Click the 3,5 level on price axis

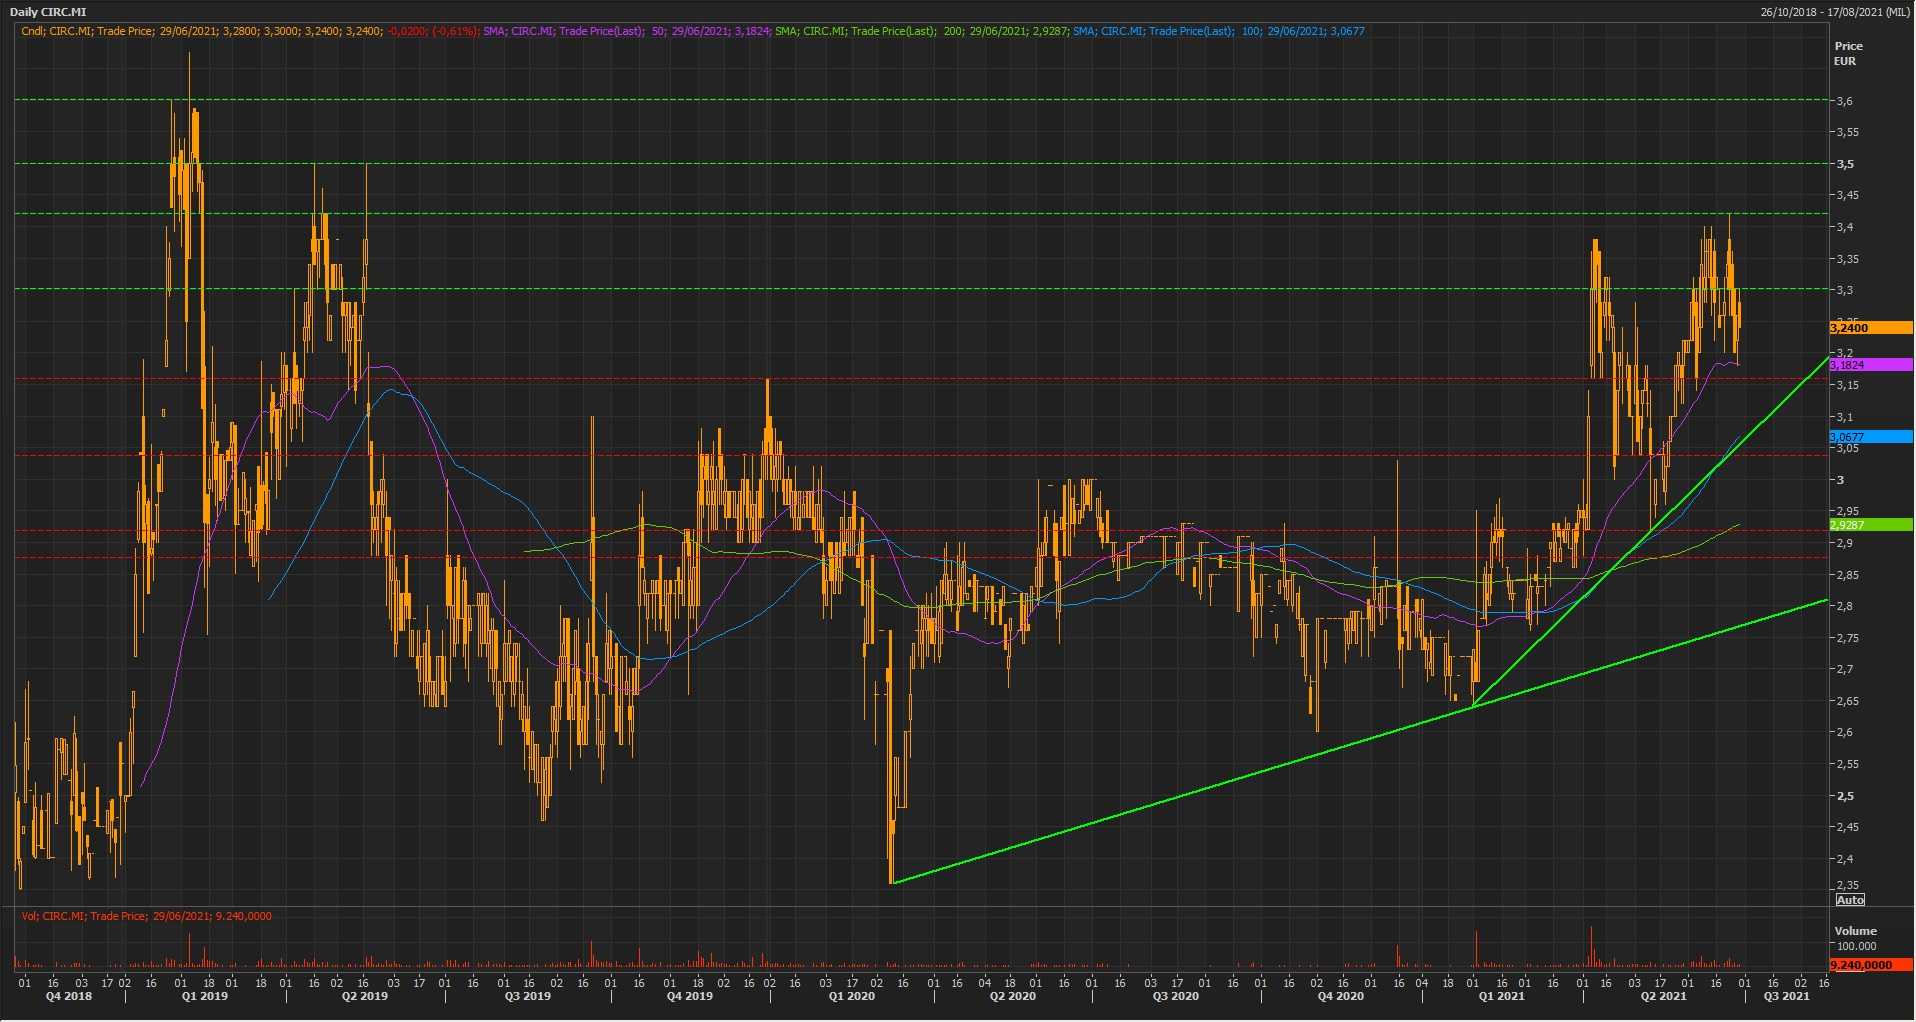point(1845,164)
